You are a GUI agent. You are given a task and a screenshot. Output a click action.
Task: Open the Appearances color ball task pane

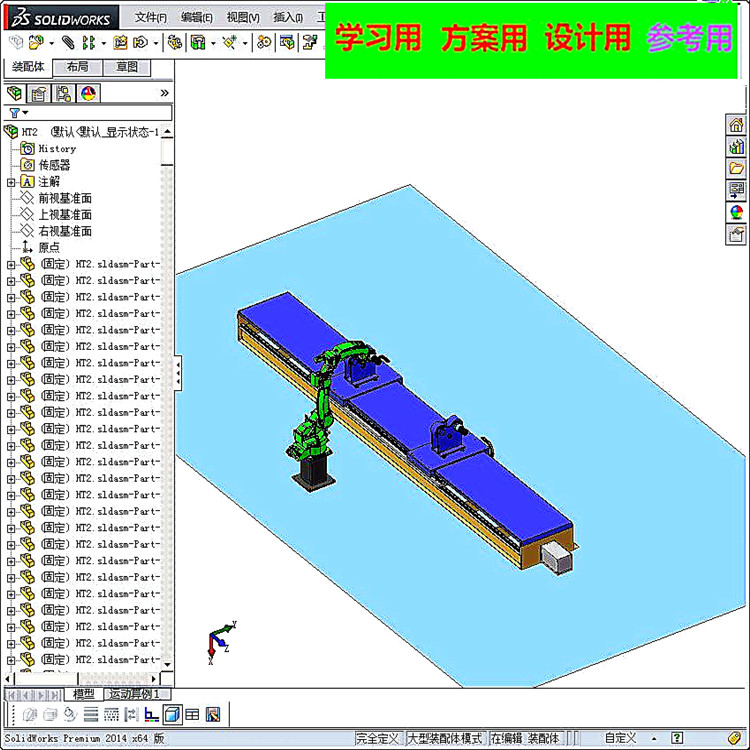coord(736,212)
